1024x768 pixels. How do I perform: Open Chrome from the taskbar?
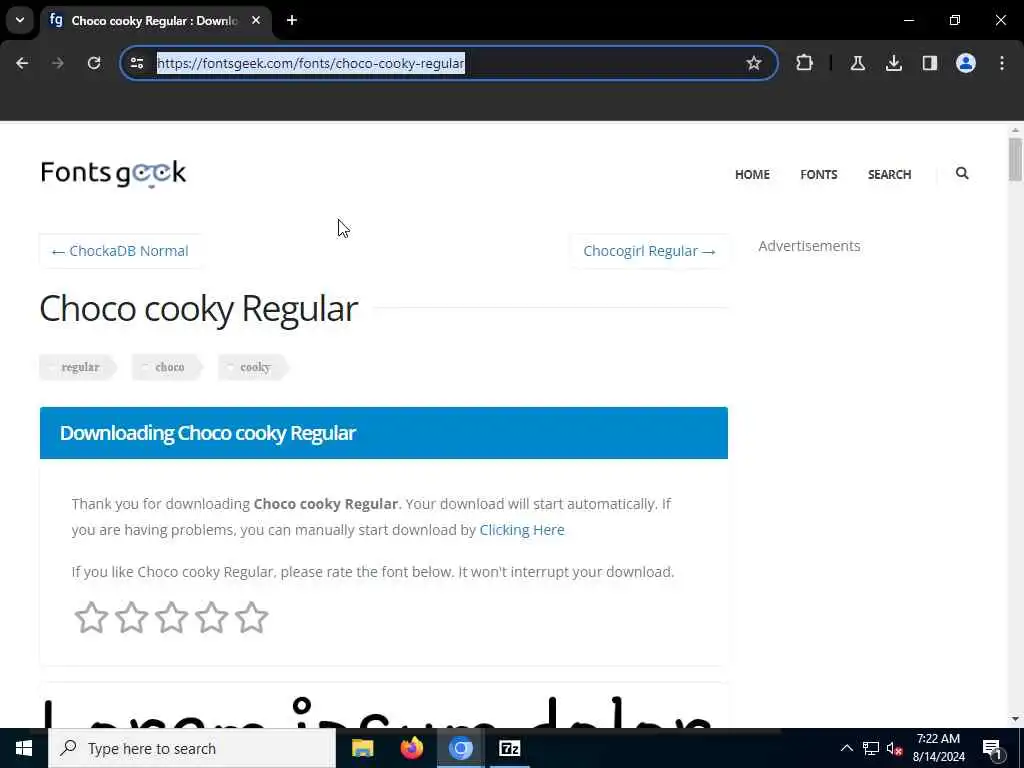pyautogui.click(x=460, y=748)
